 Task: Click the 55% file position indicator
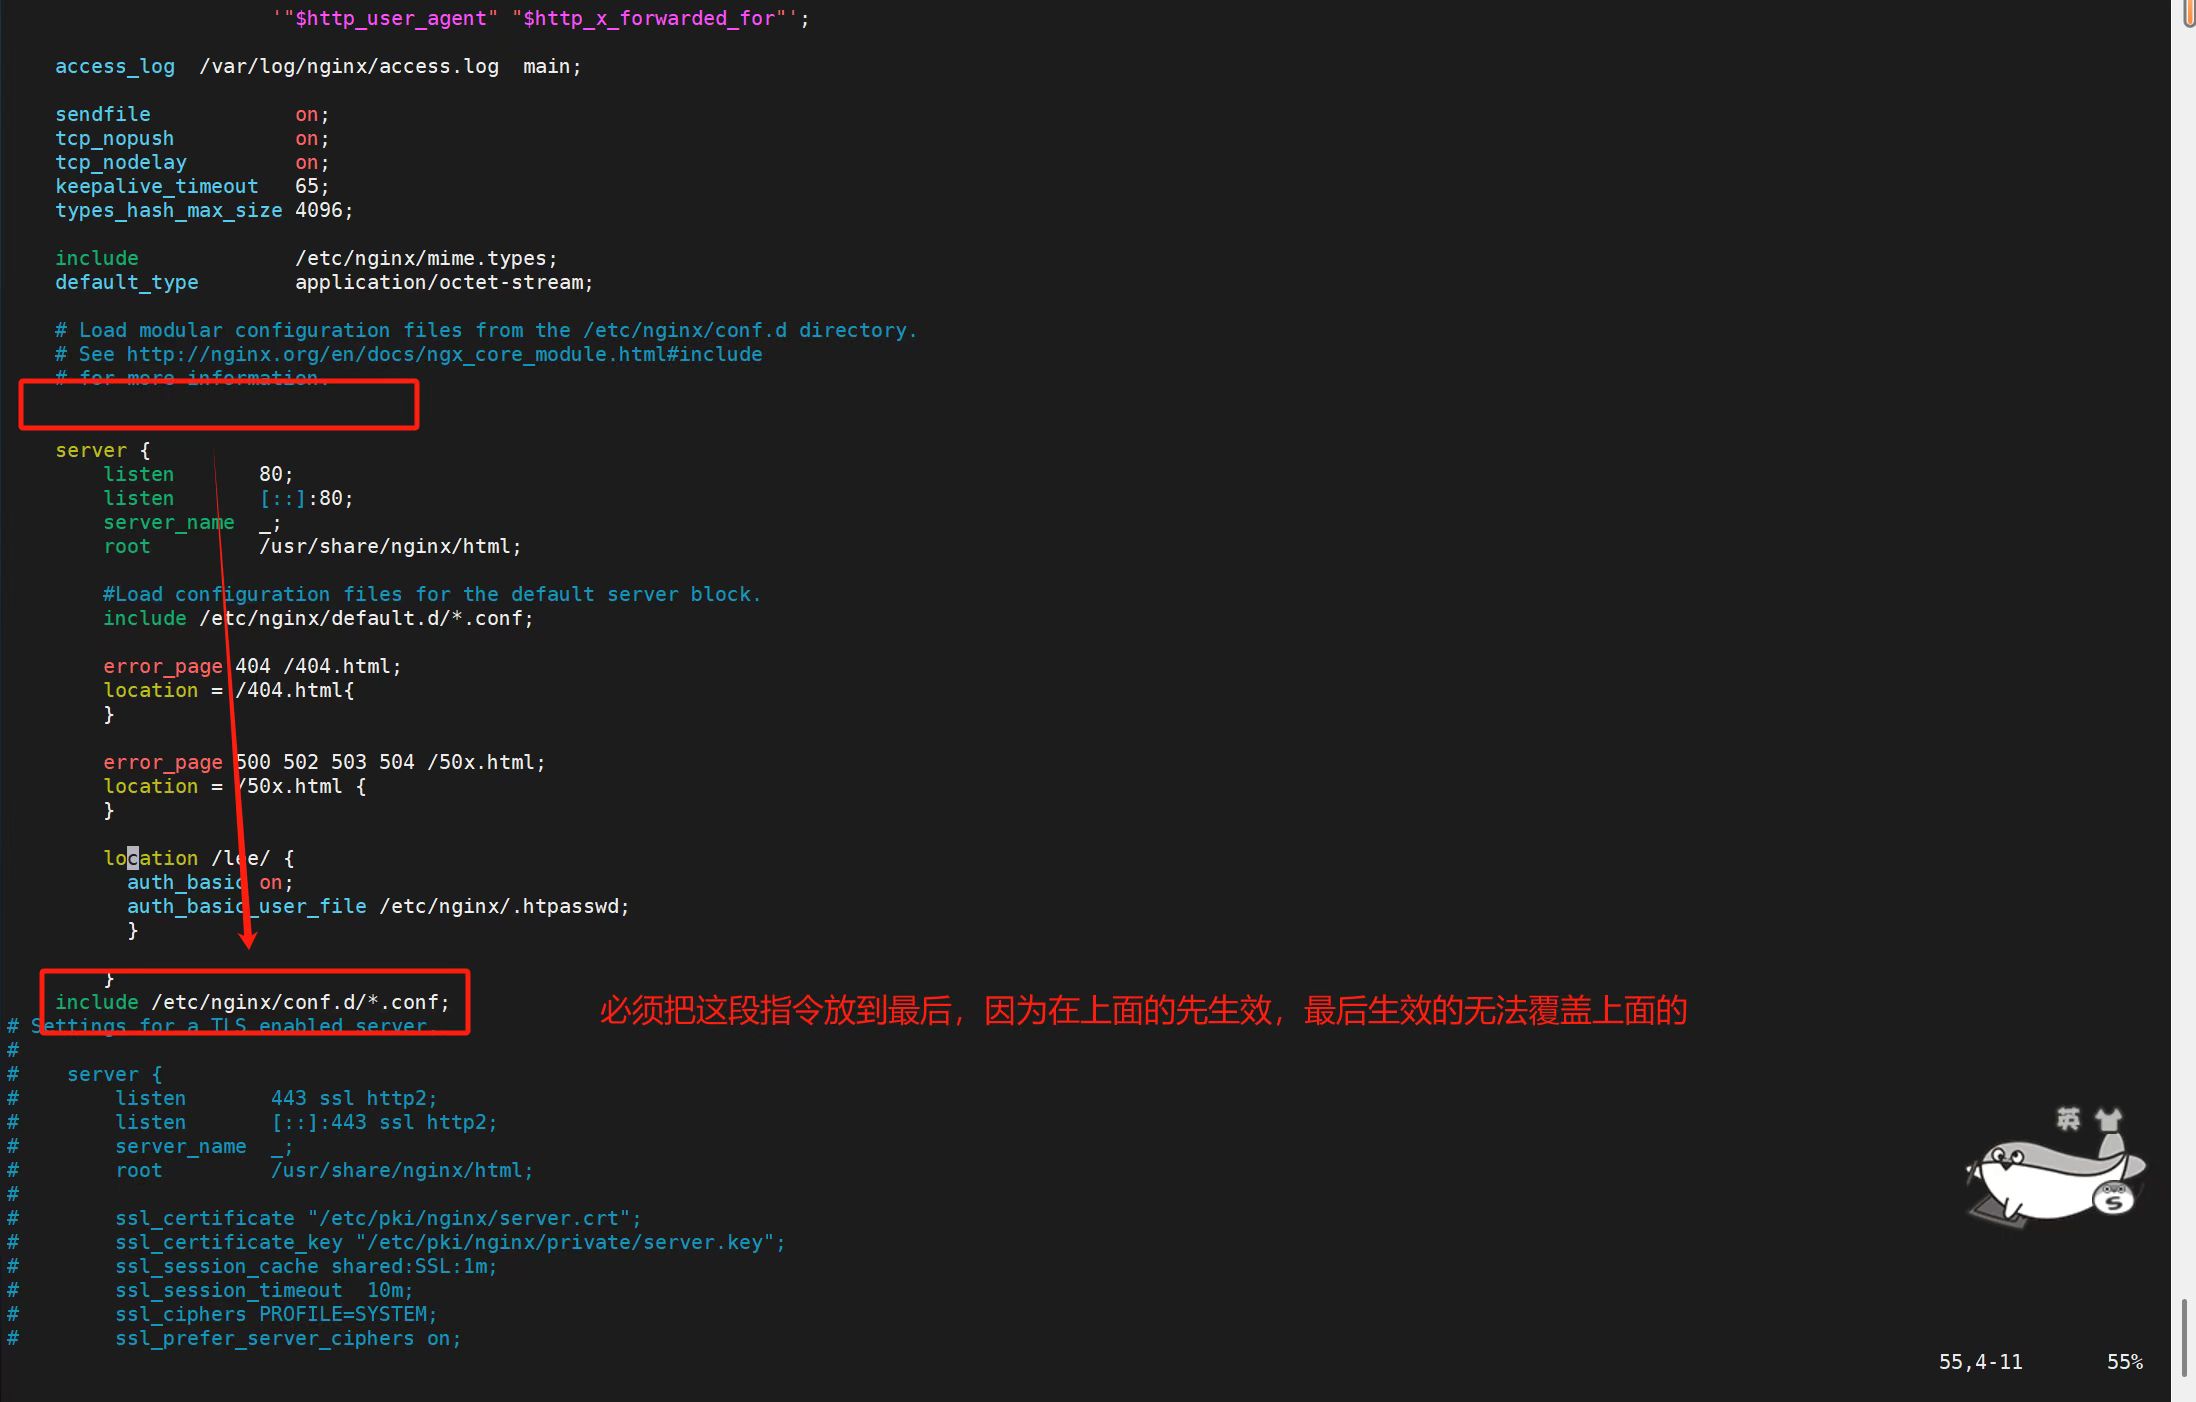coord(2124,1362)
